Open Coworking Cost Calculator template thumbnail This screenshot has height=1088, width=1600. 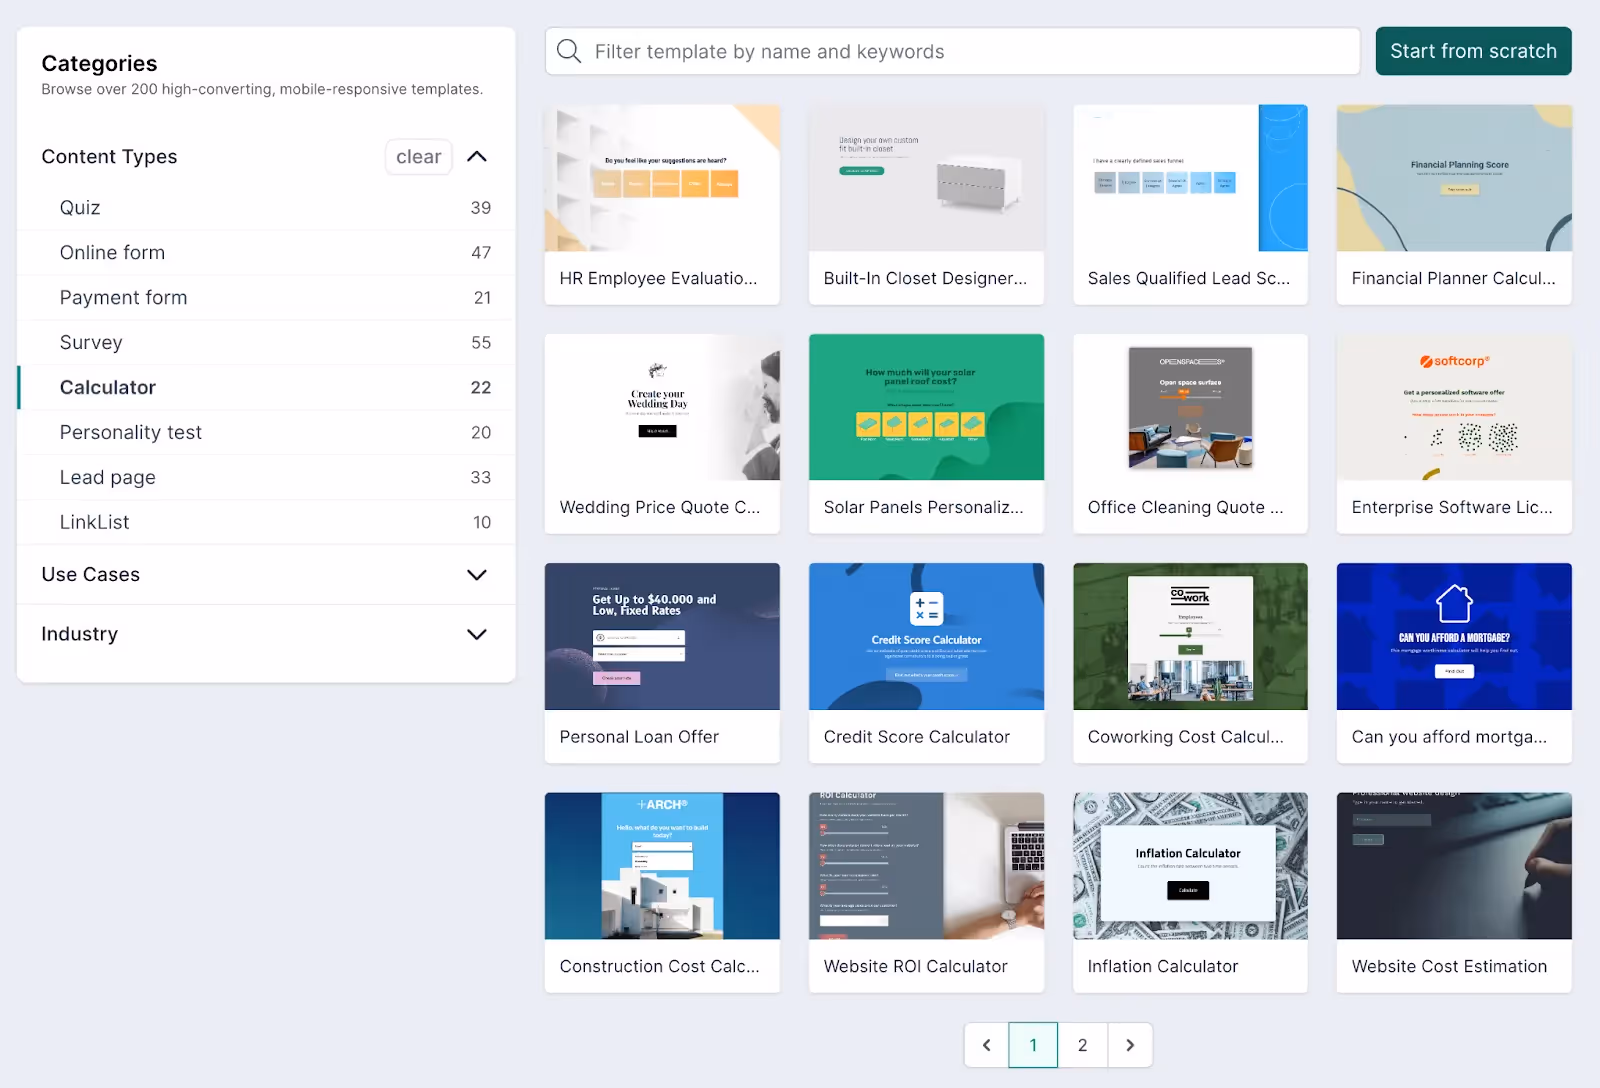point(1190,636)
